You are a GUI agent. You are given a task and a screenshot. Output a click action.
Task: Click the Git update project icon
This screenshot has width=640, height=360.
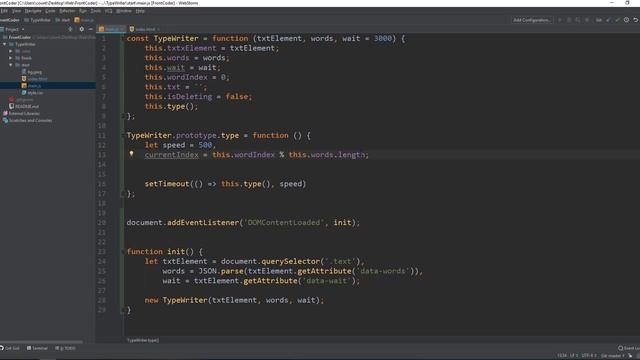[608, 20]
